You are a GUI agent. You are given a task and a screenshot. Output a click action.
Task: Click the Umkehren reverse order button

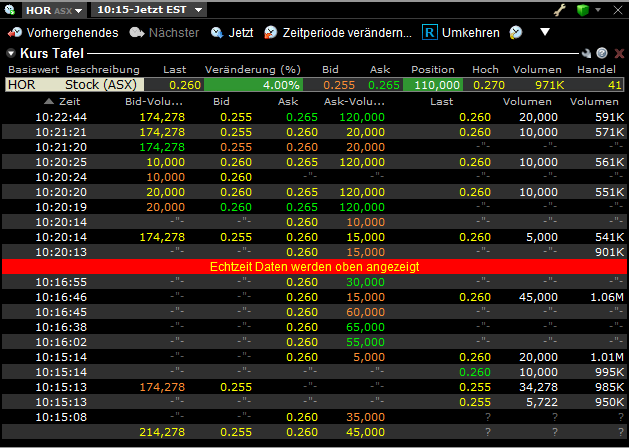click(461, 33)
